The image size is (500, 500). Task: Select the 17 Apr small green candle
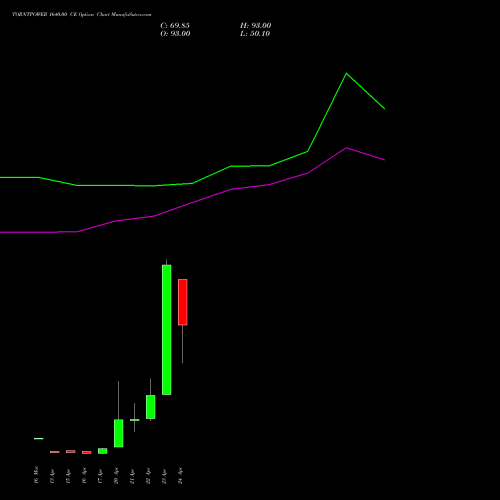(103, 451)
